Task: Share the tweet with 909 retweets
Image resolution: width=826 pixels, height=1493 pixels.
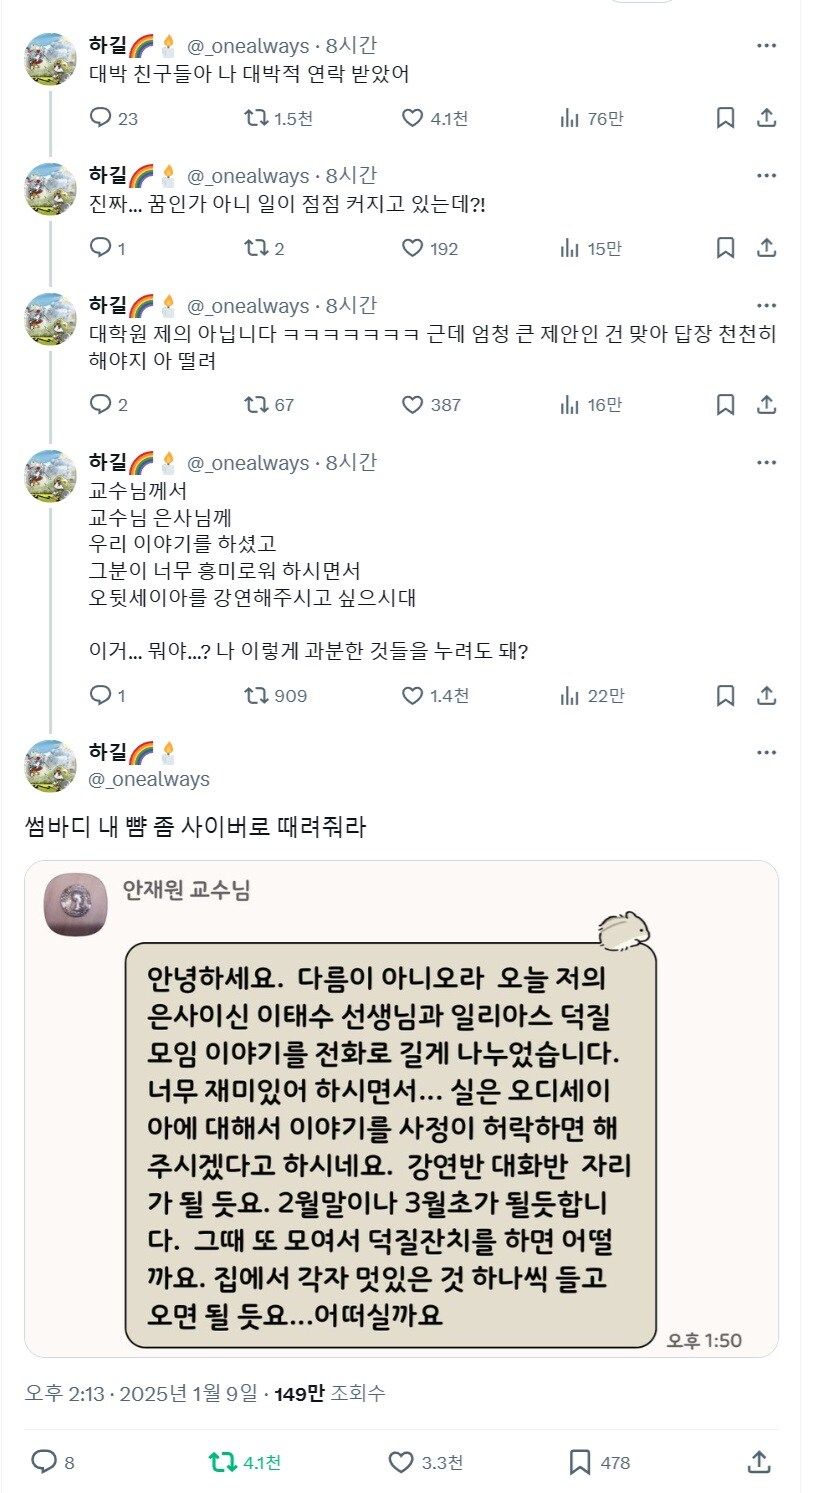Action: 766,695
